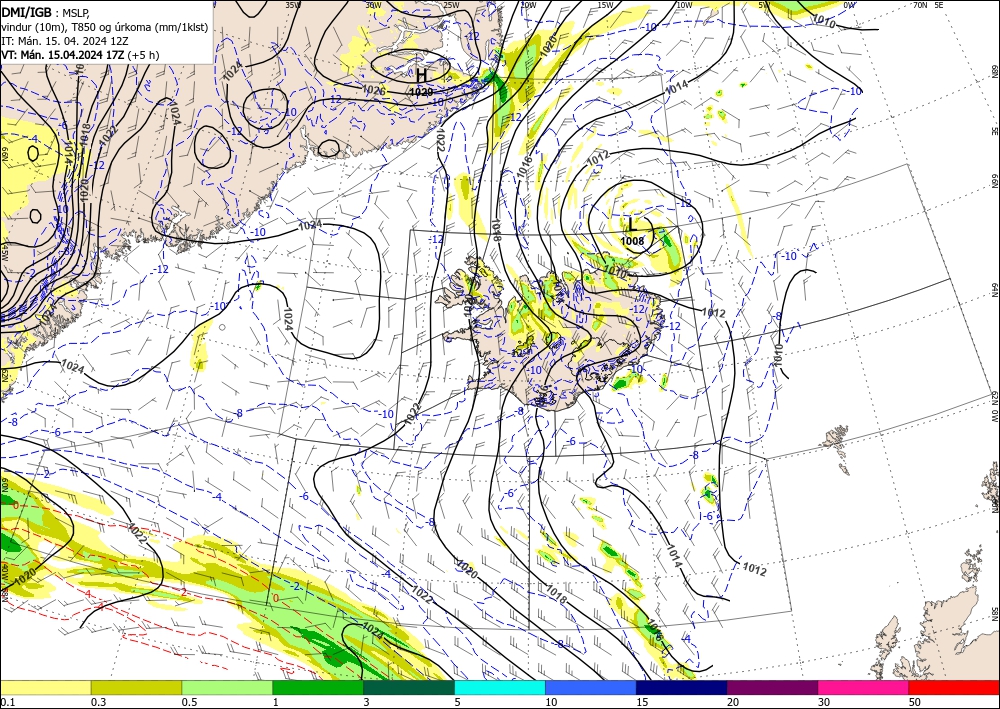Select the dark green 3–5 legend segment
1000x709 pixels.
click(x=409, y=687)
